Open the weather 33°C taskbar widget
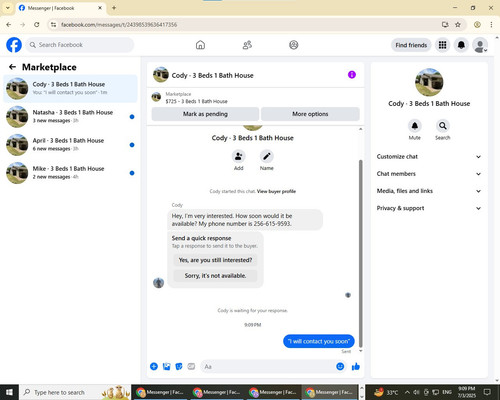Viewport: 500px width, 400px height. [386, 392]
